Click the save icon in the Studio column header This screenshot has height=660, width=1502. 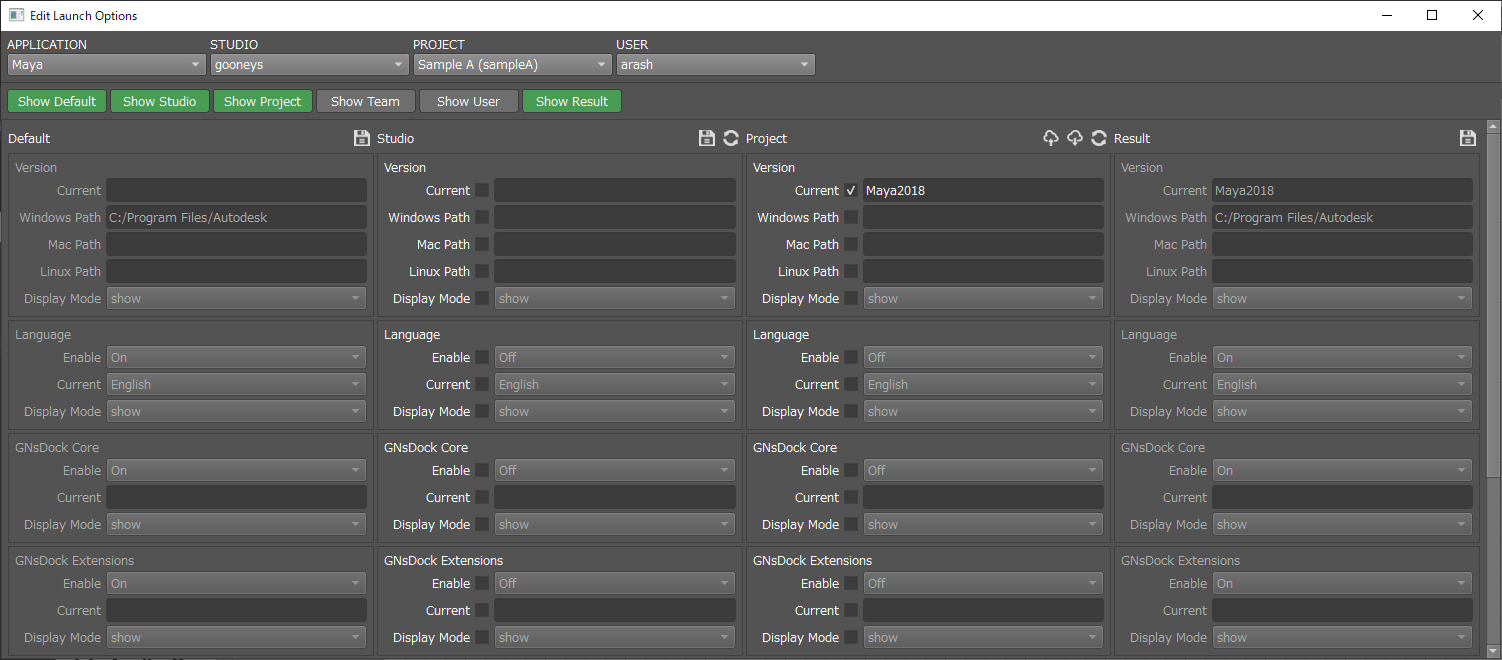706,138
